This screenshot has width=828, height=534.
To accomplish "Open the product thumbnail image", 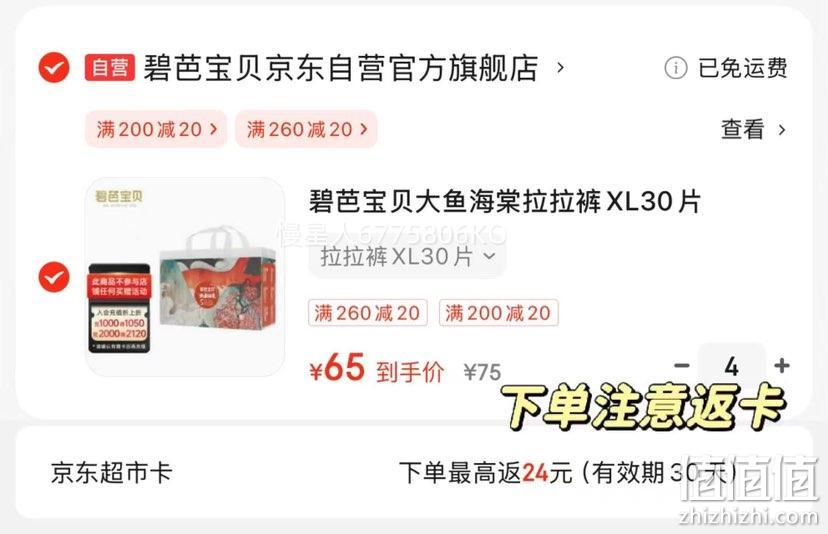I will click(185, 277).
